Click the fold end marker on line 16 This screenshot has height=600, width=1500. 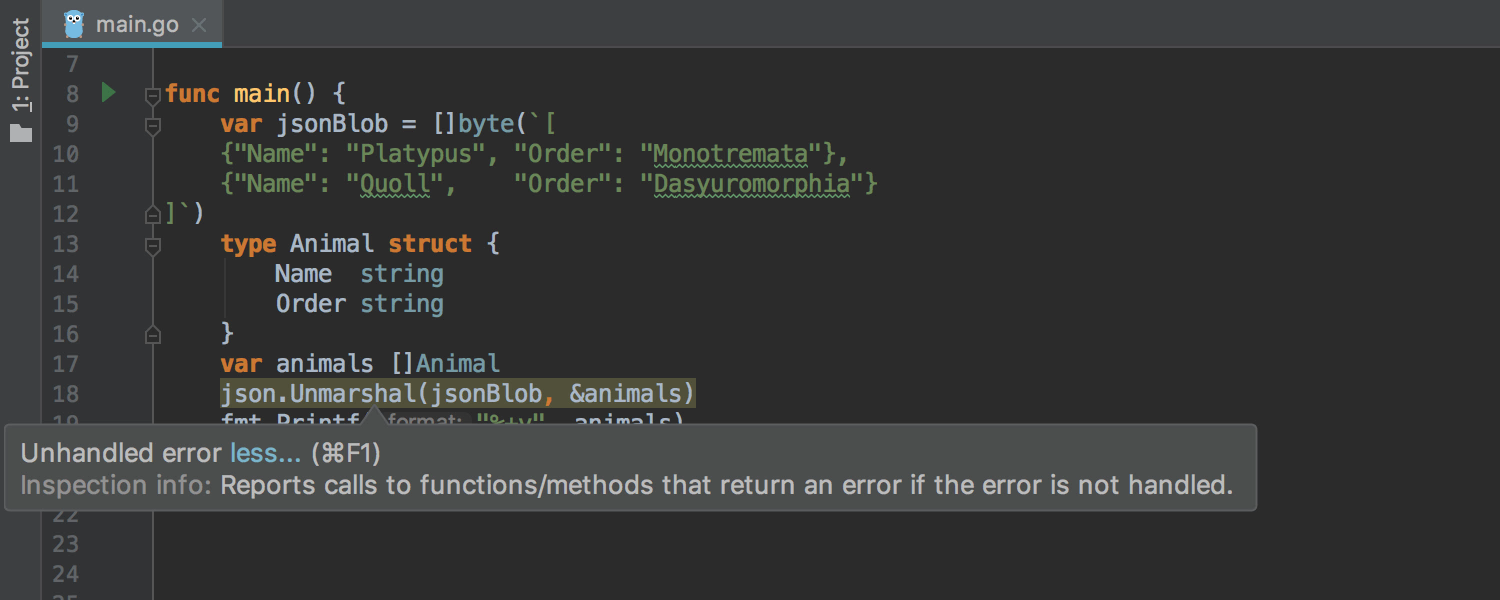(x=153, y=334)
